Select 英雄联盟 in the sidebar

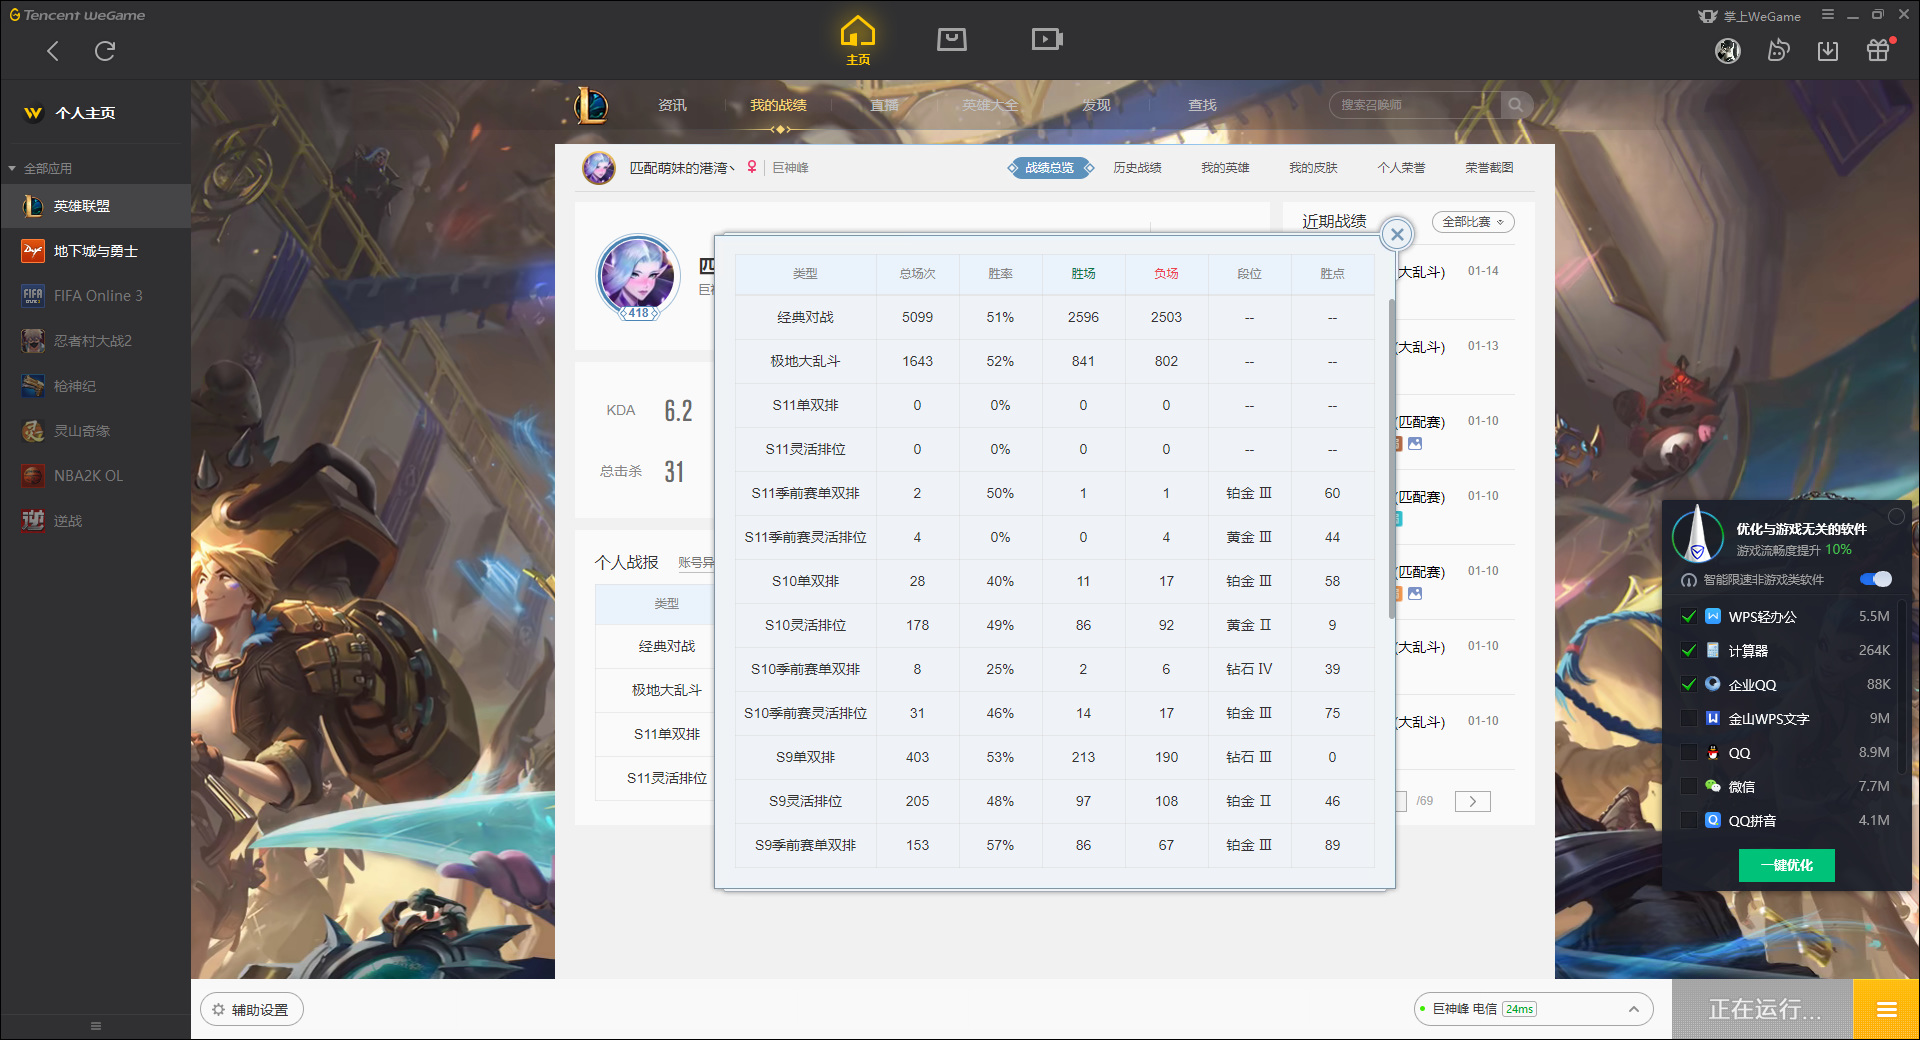pyautogui.click(x=95, y=206)
